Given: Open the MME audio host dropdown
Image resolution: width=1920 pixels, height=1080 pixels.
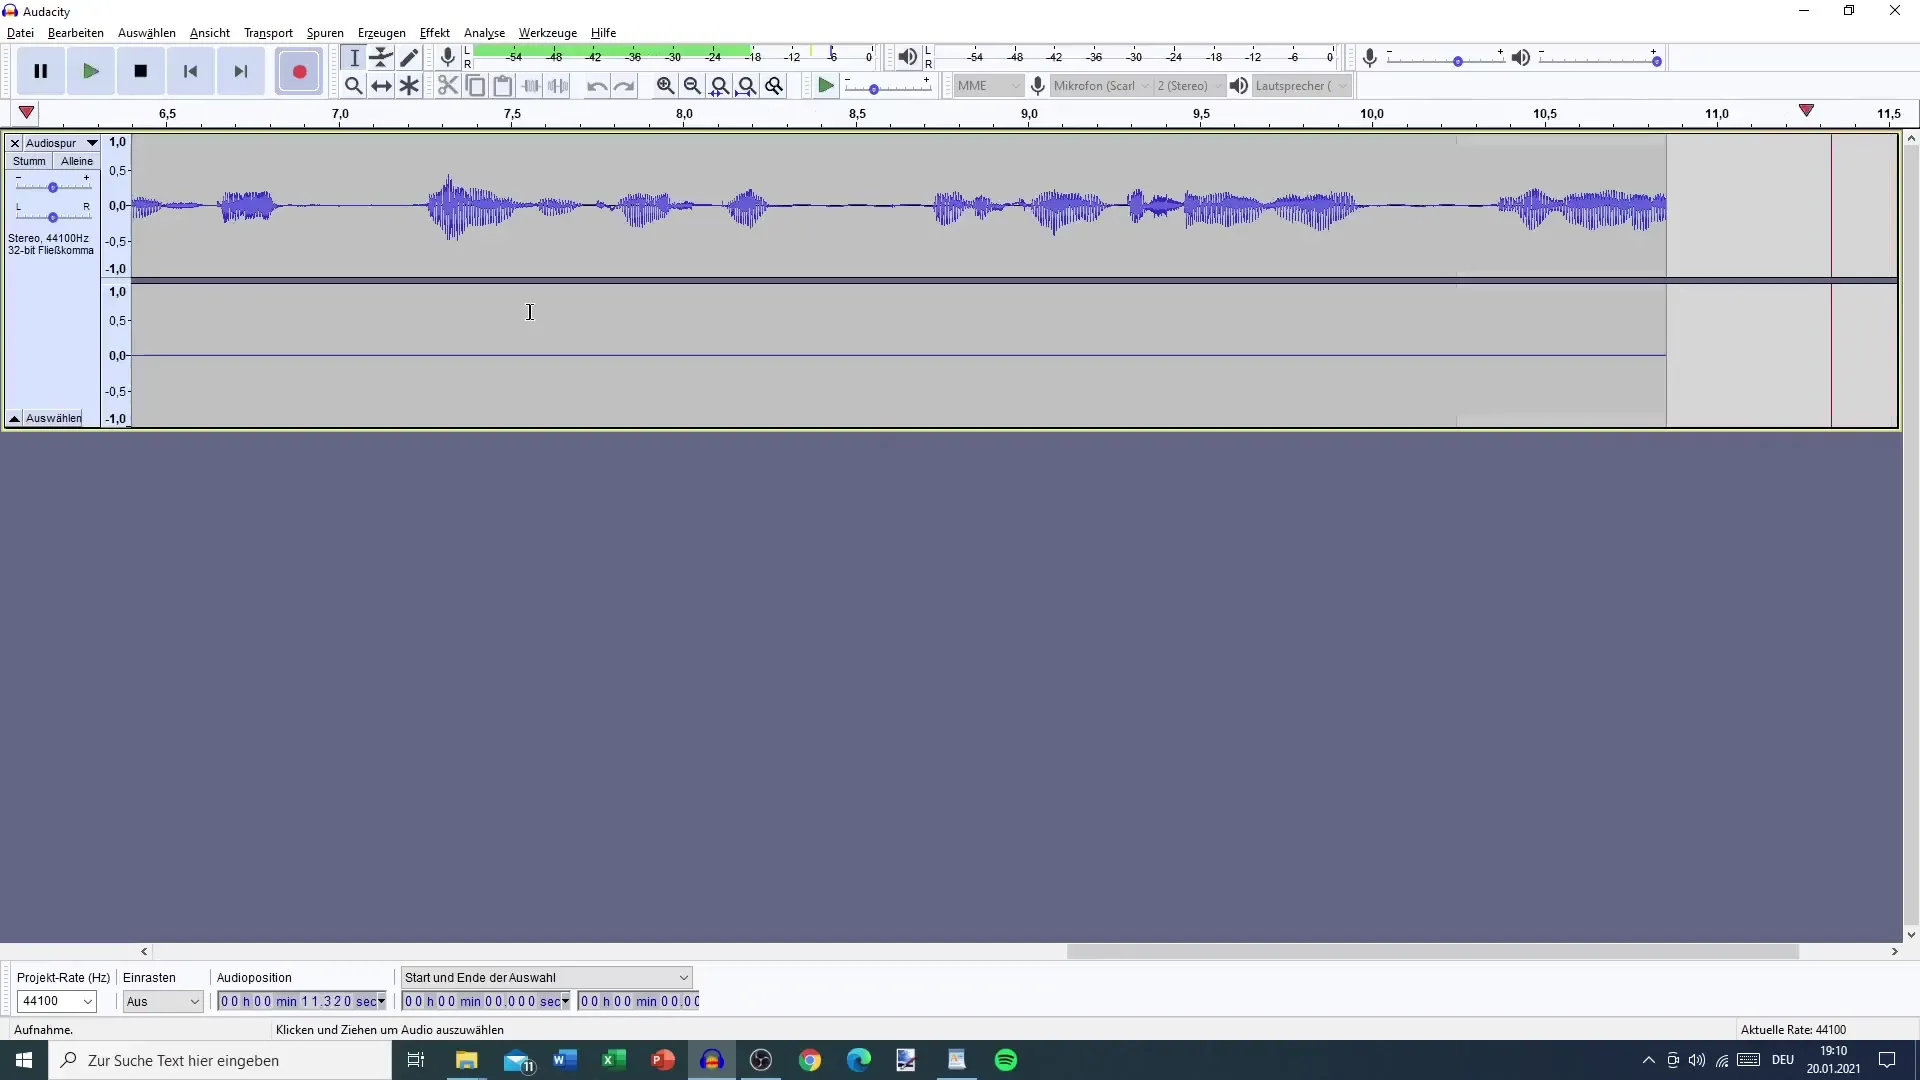Looking at the screenshot, I should pyautogui.click(x=988, y=86).
